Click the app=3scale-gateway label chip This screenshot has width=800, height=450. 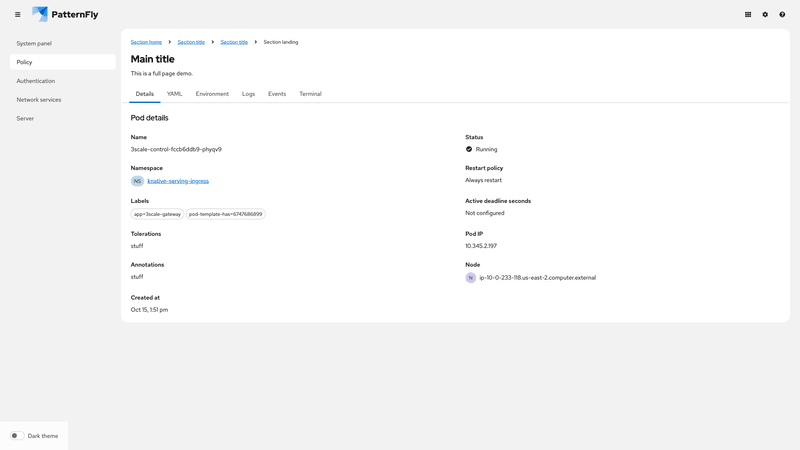click(158, 214)
